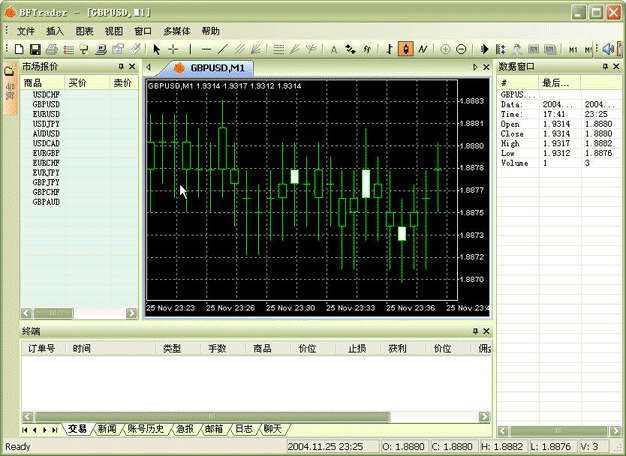Close the 市场报价 panel
626x456 pixels.
pos(132,67)
